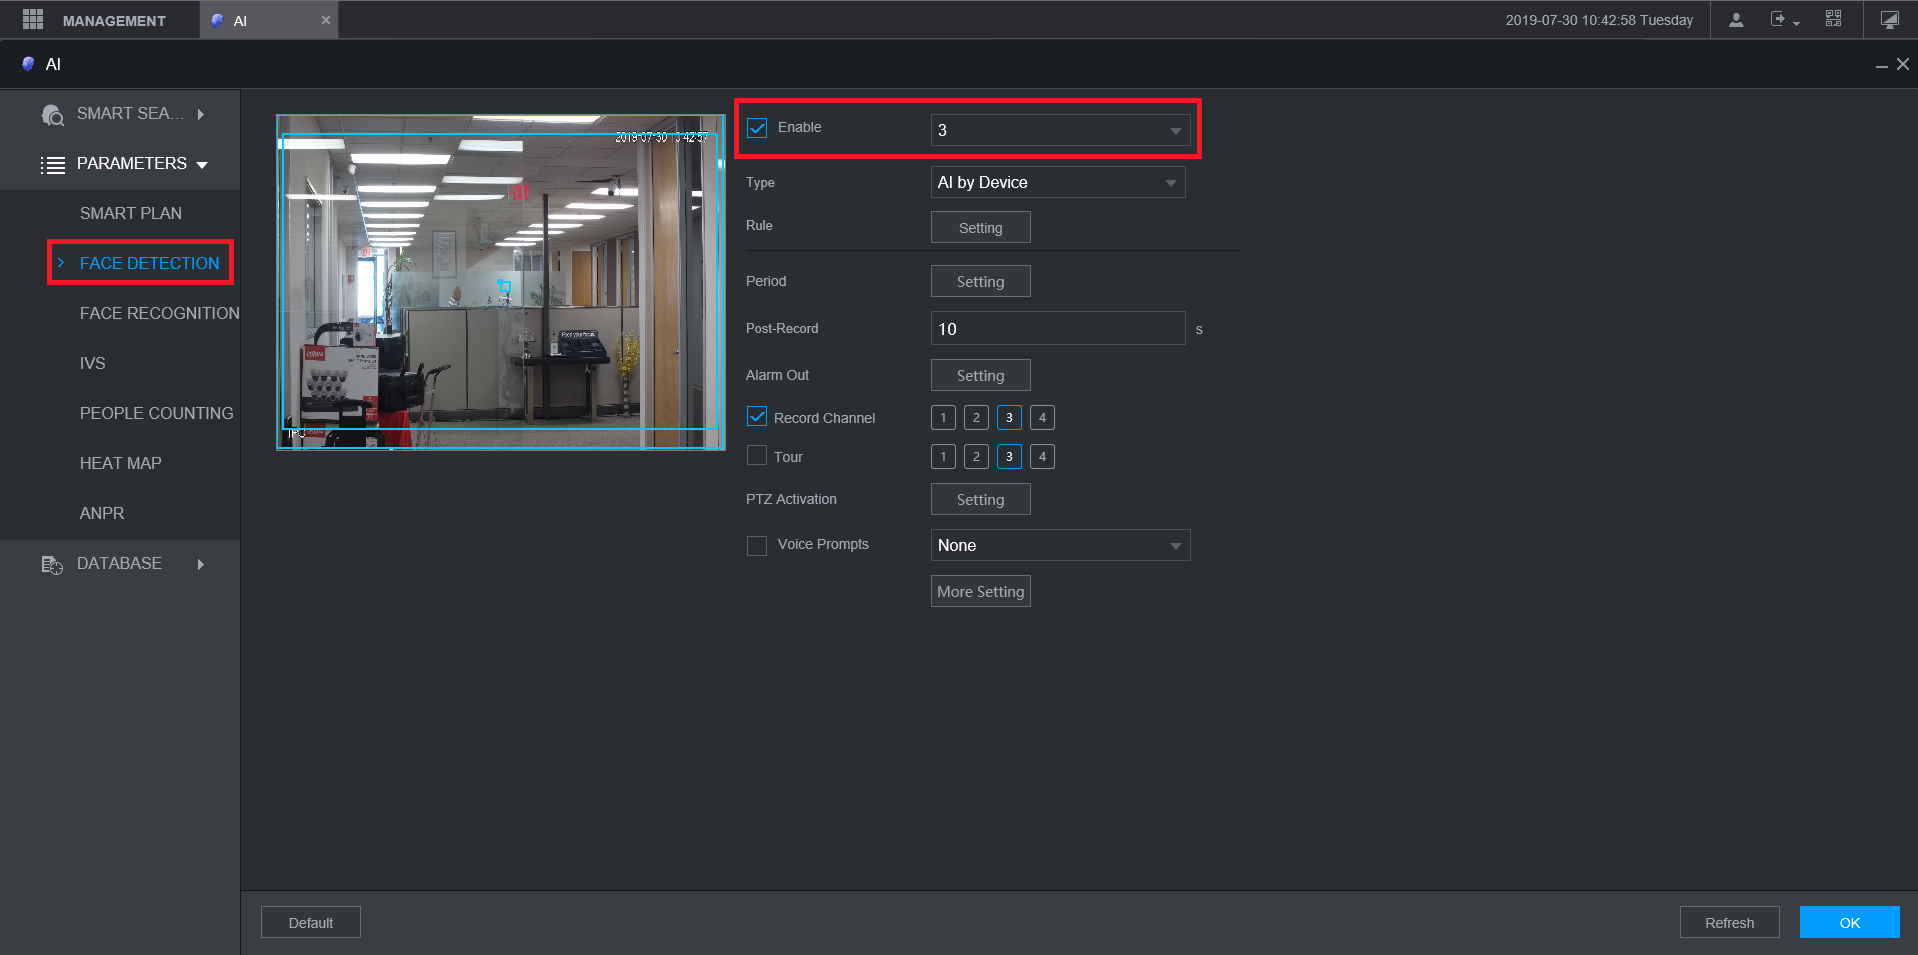Screen dimensions: 1918x955
Task: Click the Database icon in sidebar
Action: (52, 565)
